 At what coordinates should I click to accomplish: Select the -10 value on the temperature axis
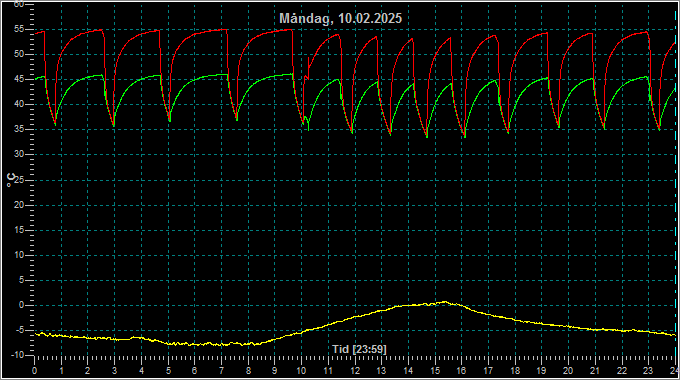coord(17,355)
